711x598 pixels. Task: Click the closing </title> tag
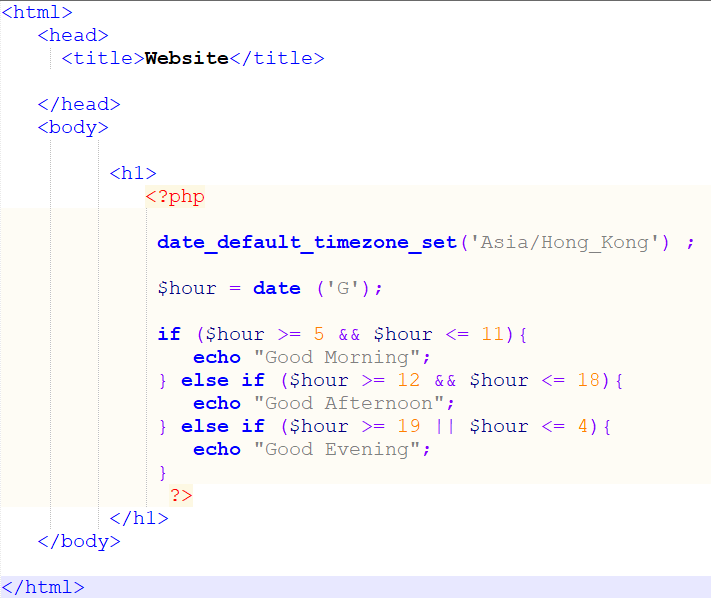tap(277, 58)
